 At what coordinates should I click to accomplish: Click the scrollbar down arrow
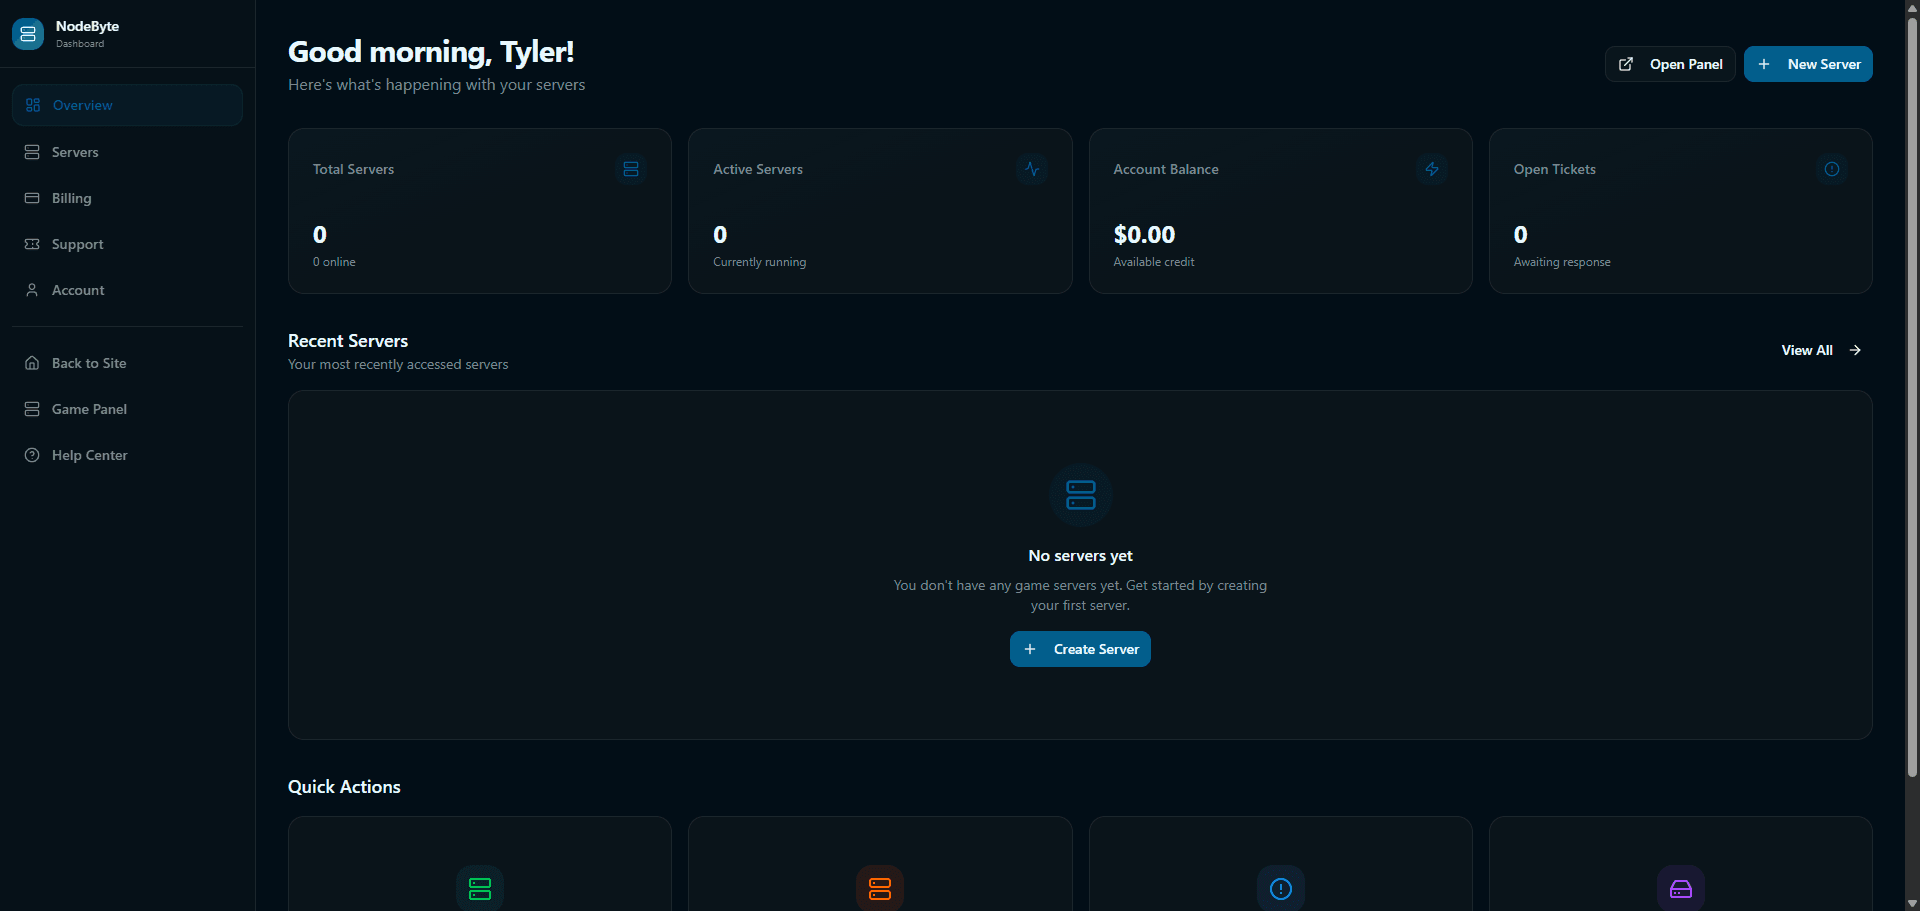(x=1912, y=903)
